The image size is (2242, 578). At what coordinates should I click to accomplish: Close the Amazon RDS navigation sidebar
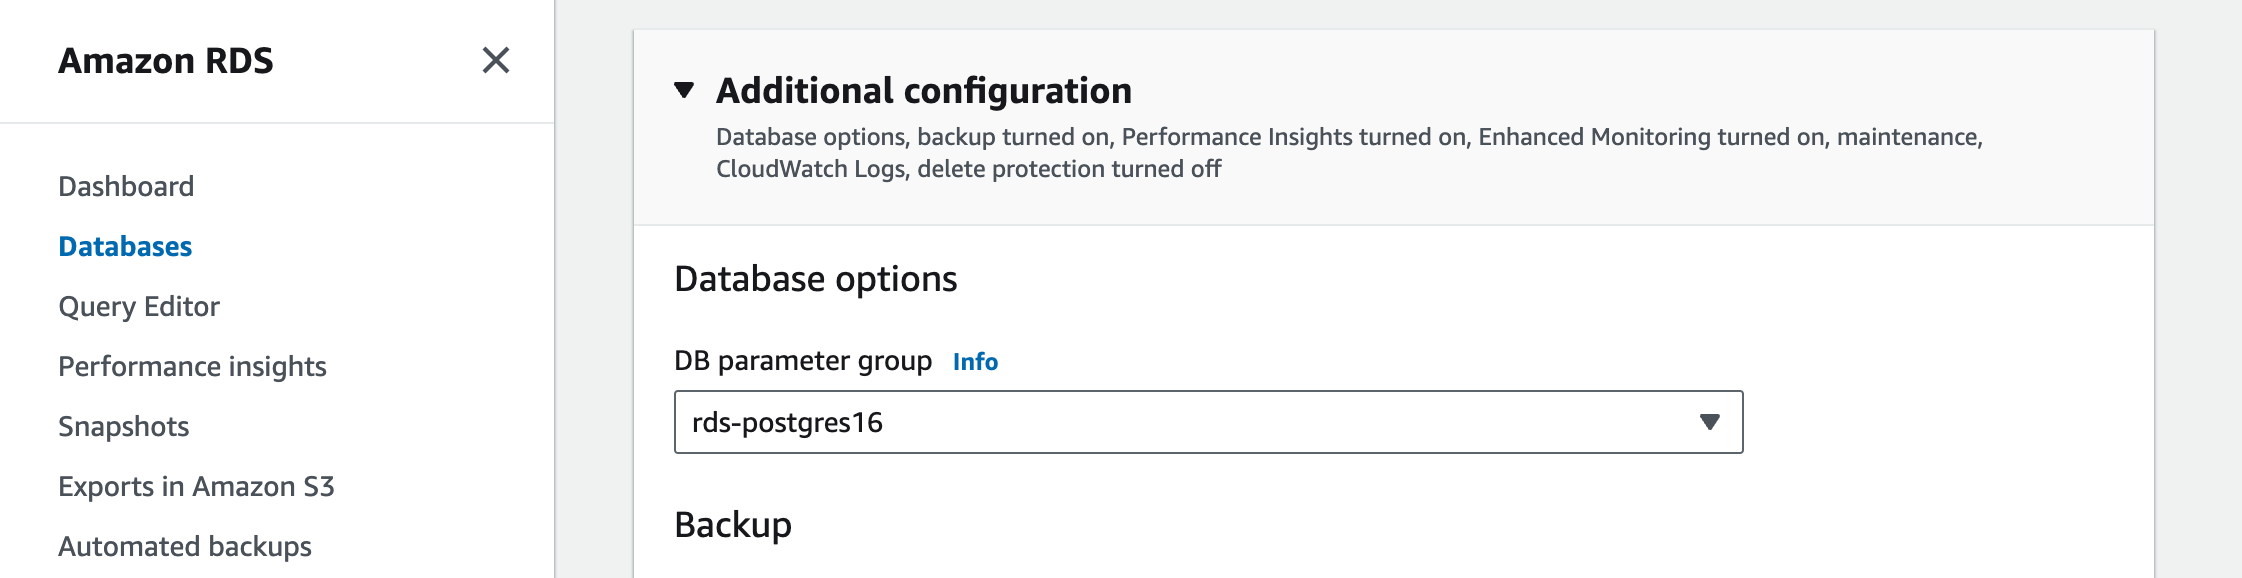495,60
